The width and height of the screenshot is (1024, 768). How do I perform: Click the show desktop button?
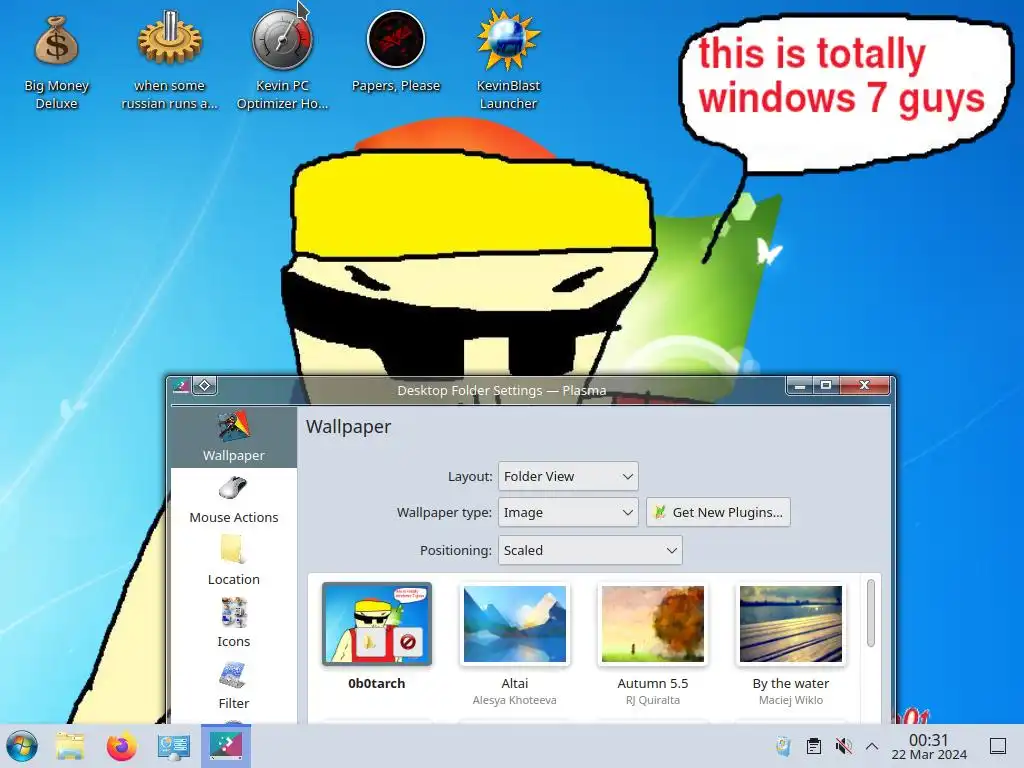(x=998, y=746)
